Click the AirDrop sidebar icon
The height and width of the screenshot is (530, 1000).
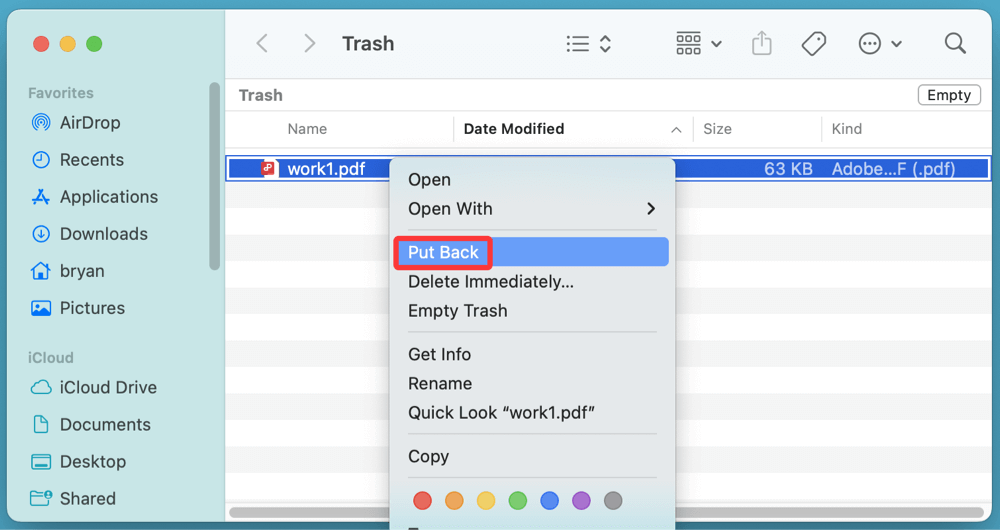[41, 122]
